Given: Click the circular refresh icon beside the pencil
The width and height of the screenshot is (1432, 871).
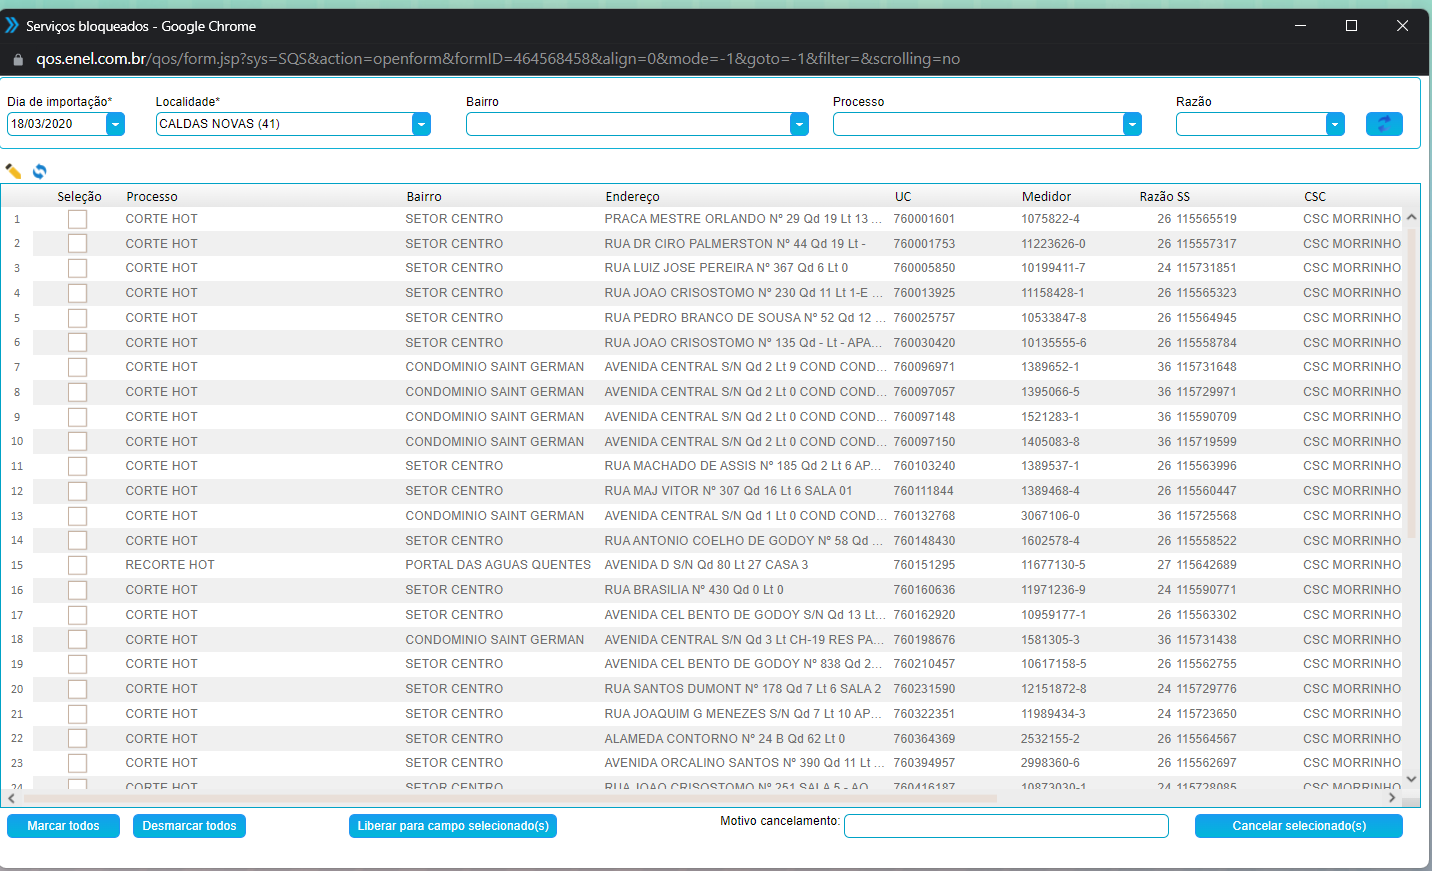Looking at the screenshot, I should pyautogui.click(x=40, y=171).
